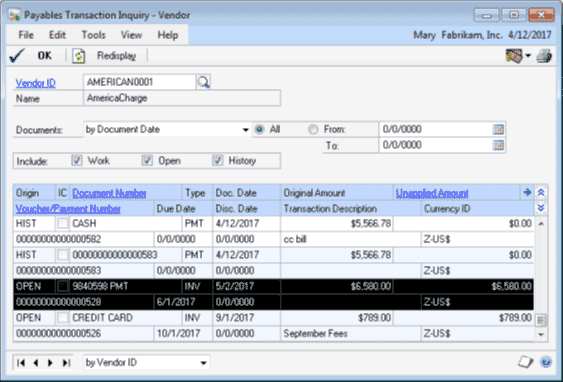Click the list scrollbar down arrow
The width and height of the screenshot is (563, 382).
click(x=541, y=334)
